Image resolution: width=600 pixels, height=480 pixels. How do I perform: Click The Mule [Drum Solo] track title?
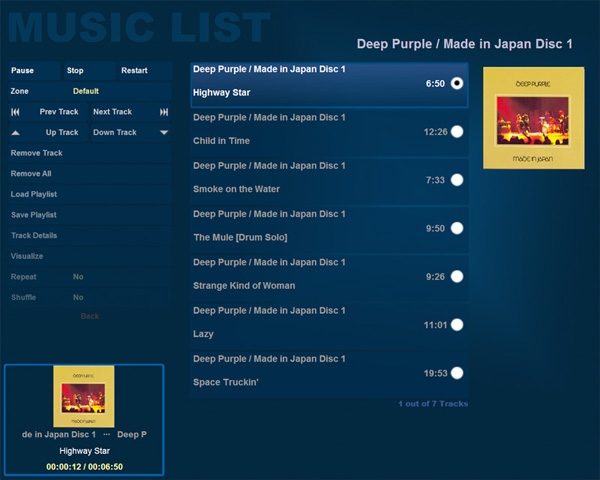point(240,237)
